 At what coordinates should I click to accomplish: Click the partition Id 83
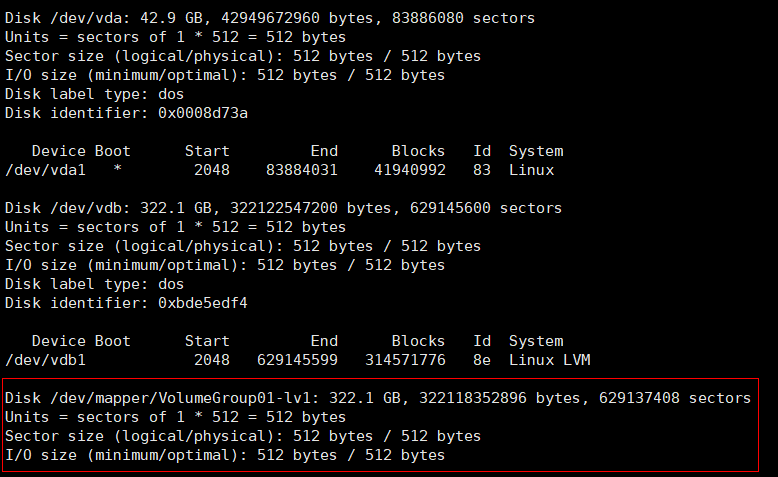click(x=483, y=170)
